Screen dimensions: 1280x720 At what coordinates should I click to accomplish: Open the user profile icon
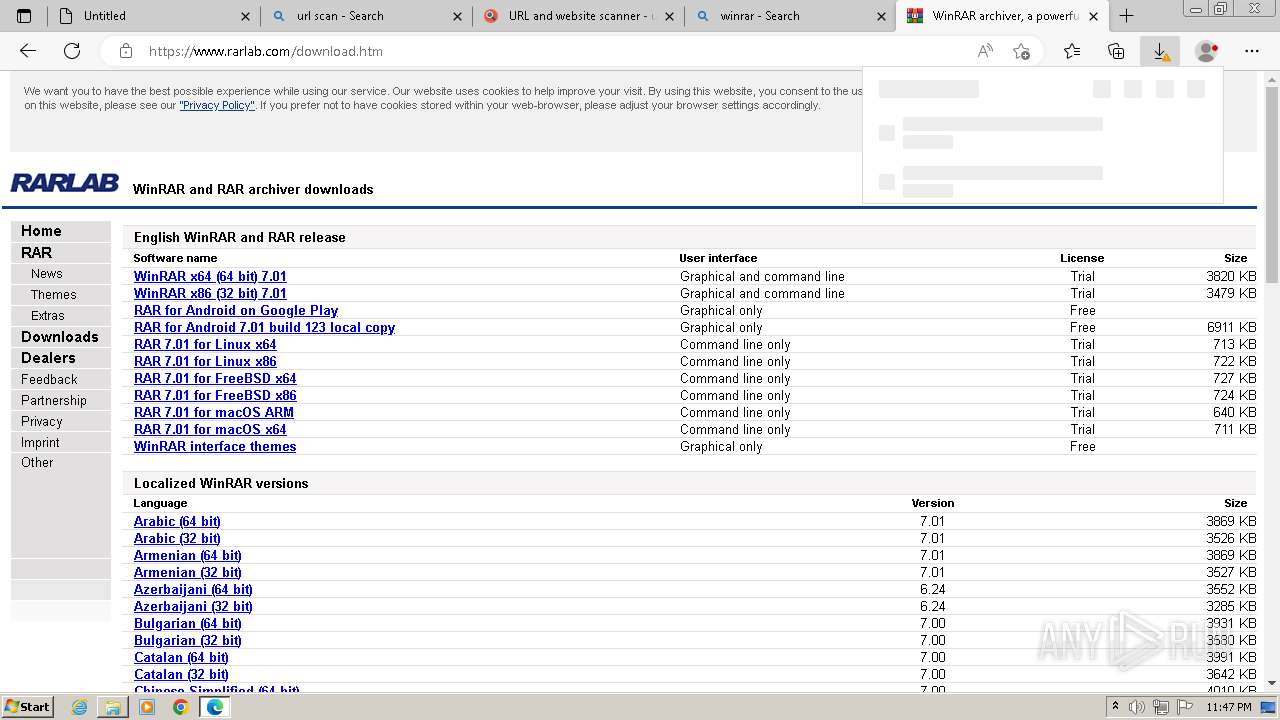(x=1207, y=51)
